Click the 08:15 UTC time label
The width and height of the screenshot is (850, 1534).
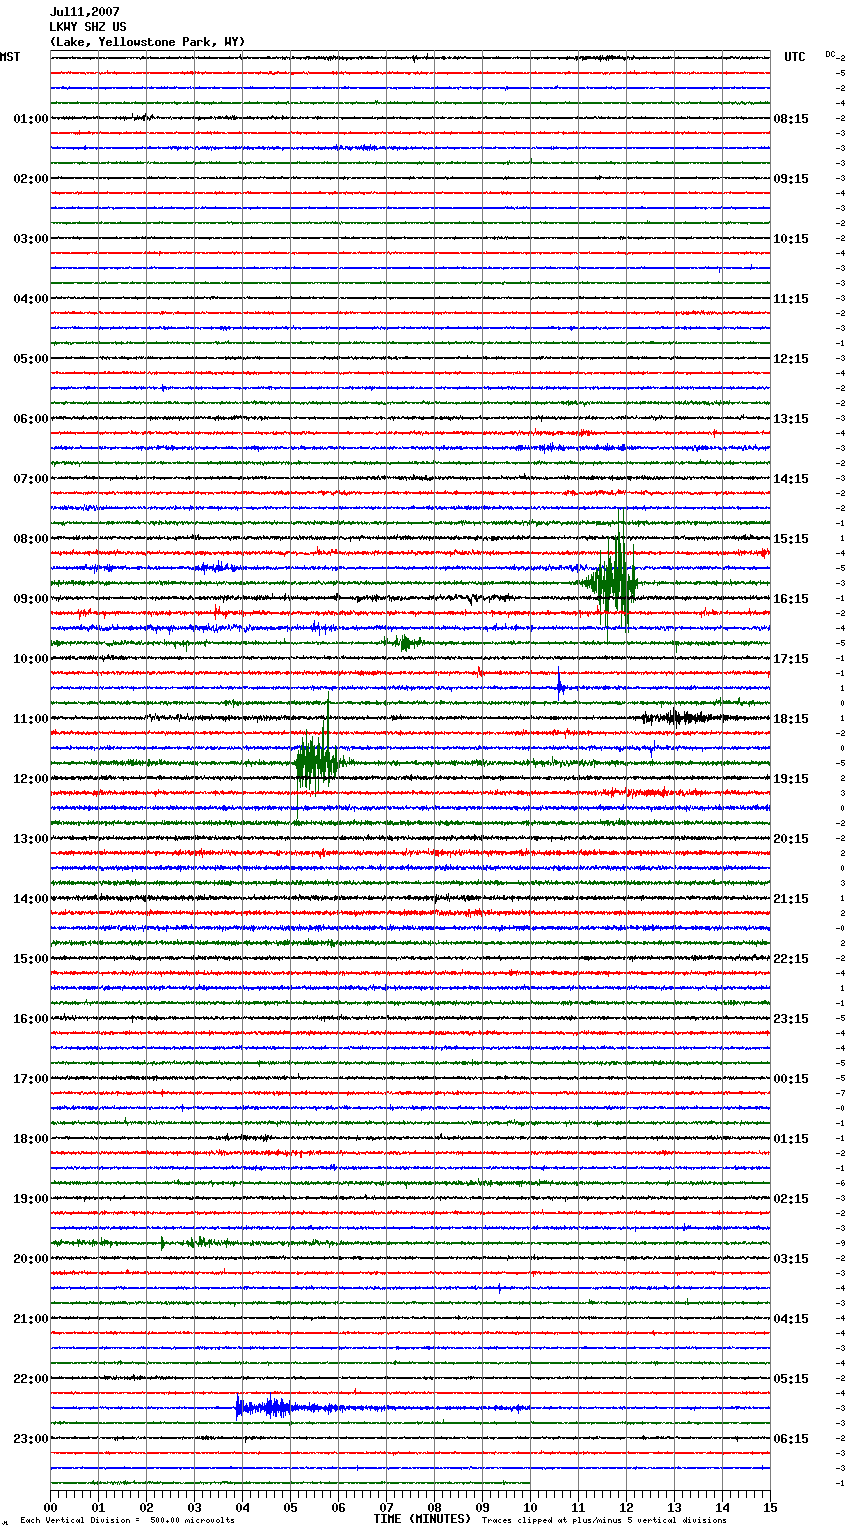coord(791,119)
